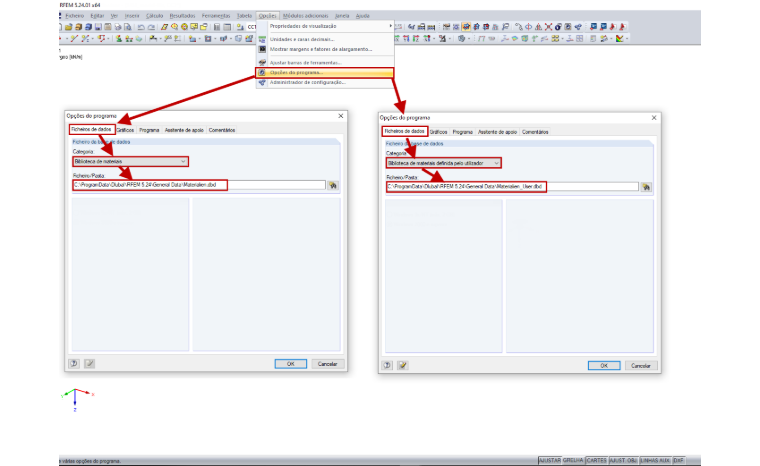Viewport: 760px width, 466px height.
Task: Open the Cálculo menu
Action: [155, 16]
